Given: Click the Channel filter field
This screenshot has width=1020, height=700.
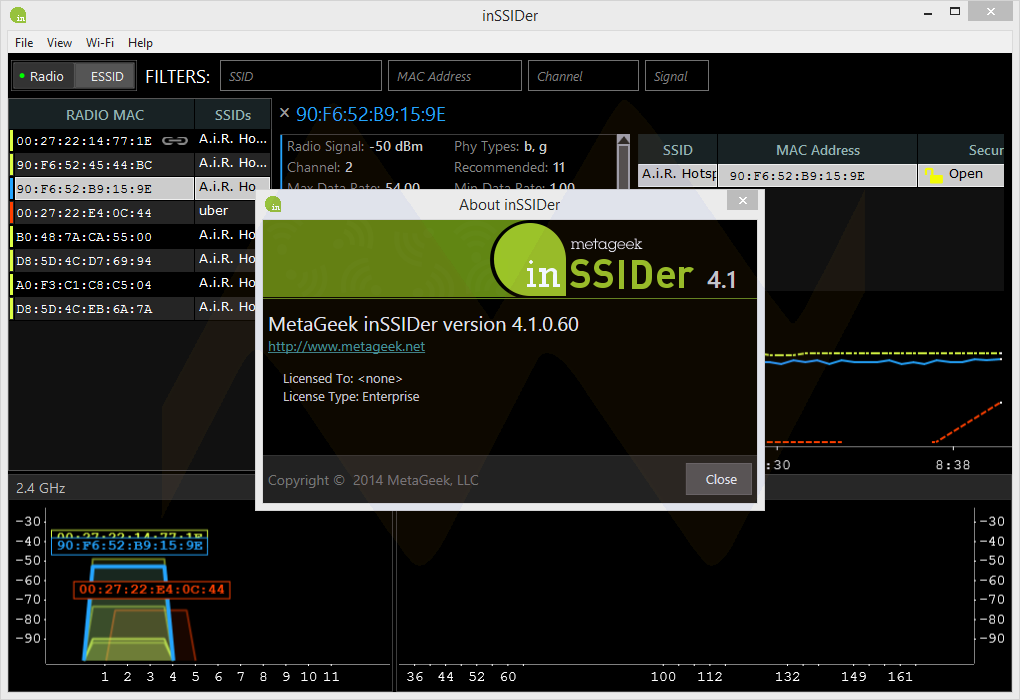Looking at the screenshot, I should point(583,76).
